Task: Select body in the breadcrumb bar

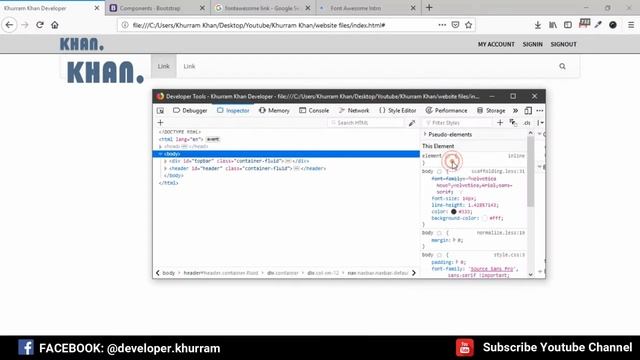Action: tap(169, 273)
